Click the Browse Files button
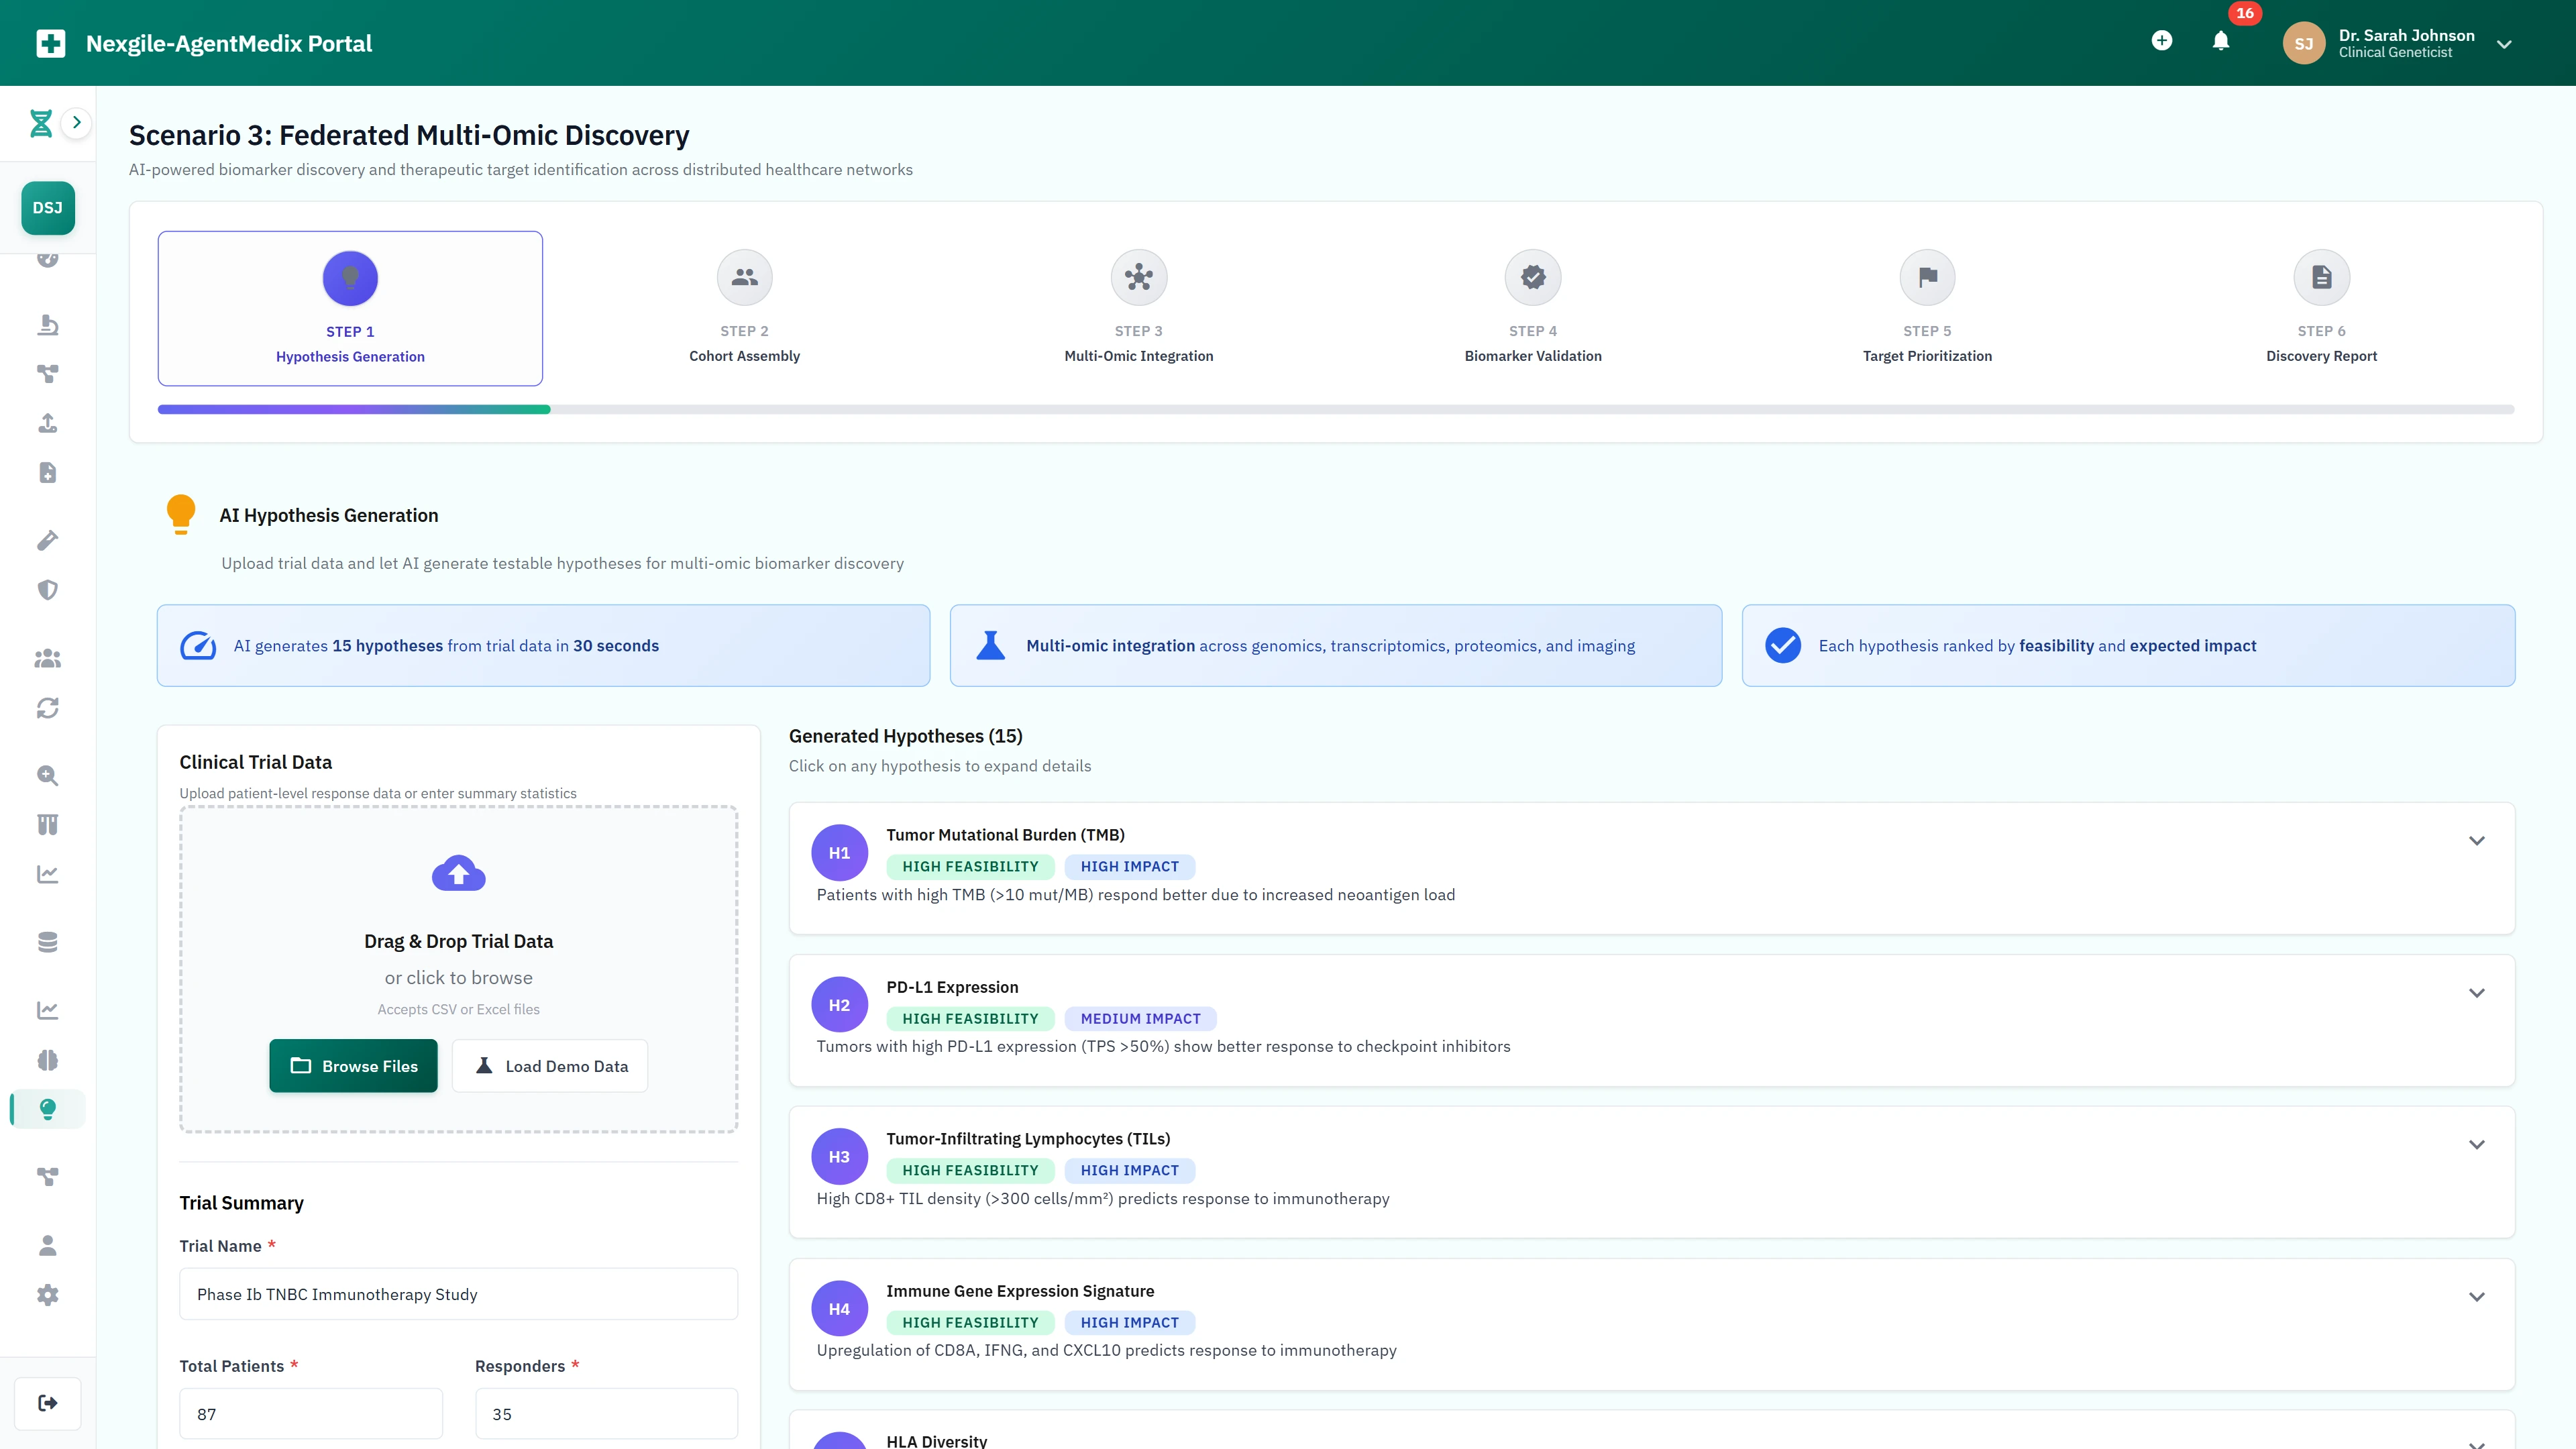The image size is (2576, 1449). [x=353, y=1066]
